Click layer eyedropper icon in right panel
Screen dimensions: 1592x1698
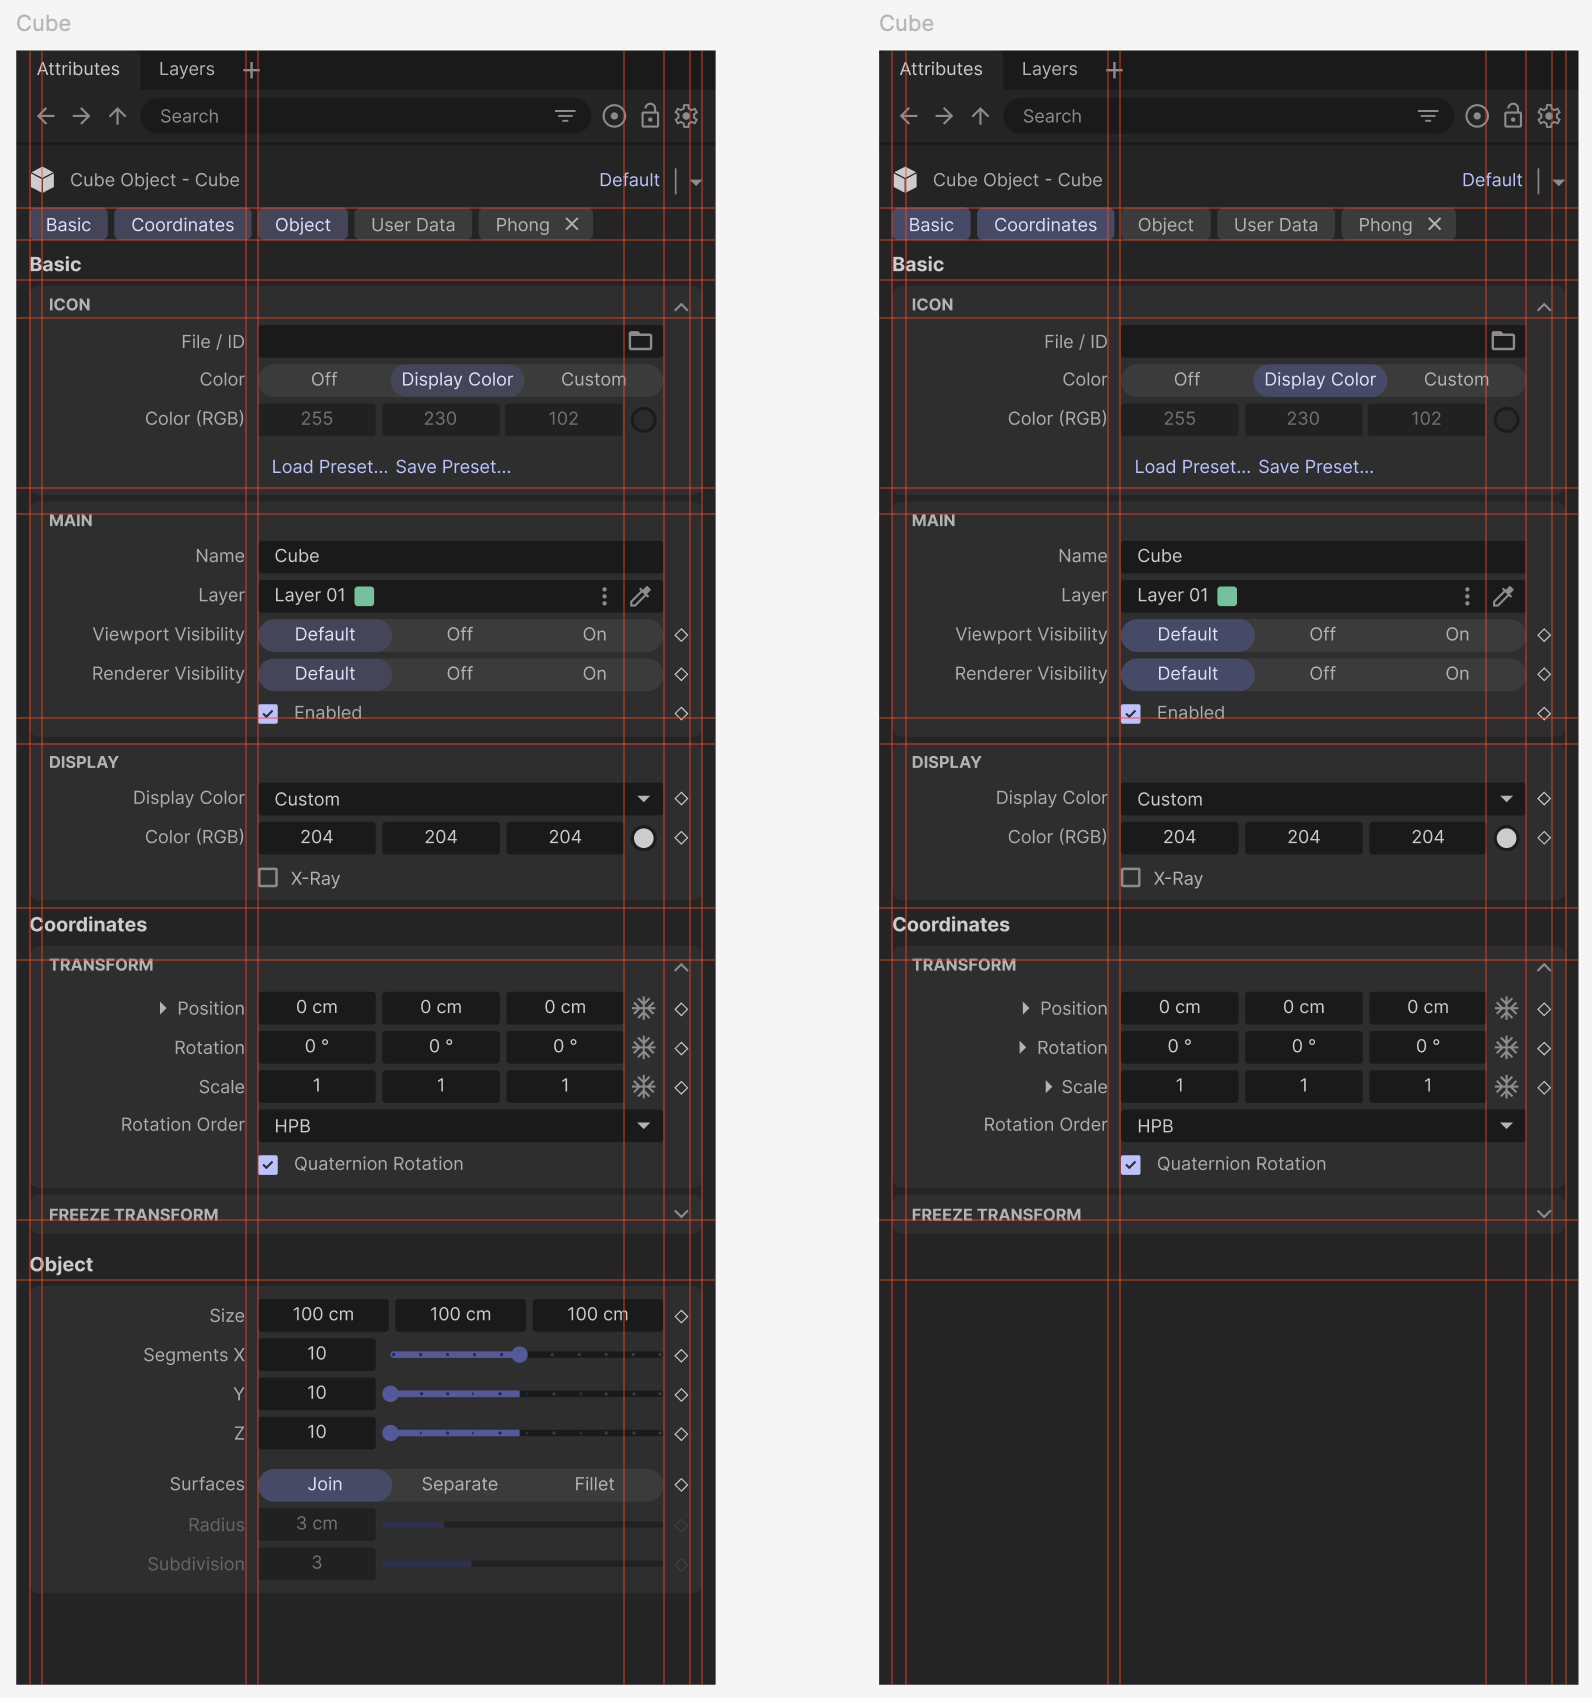[1504, 596]
